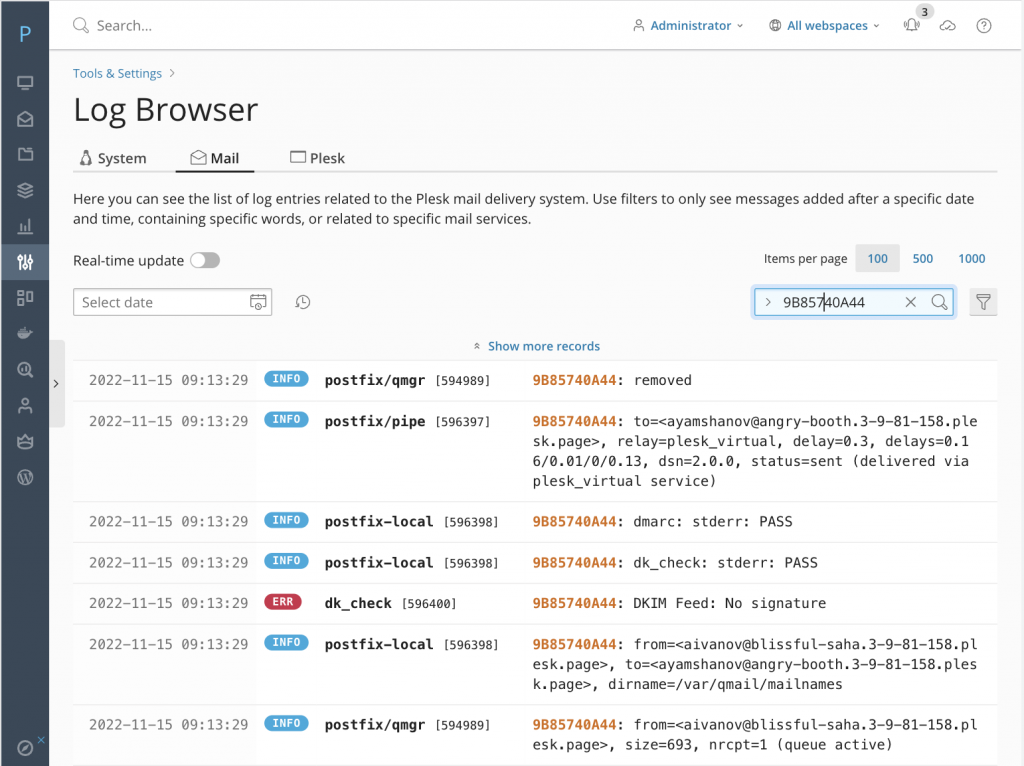Click 'postfix/pipe' service name

point(375,421)
